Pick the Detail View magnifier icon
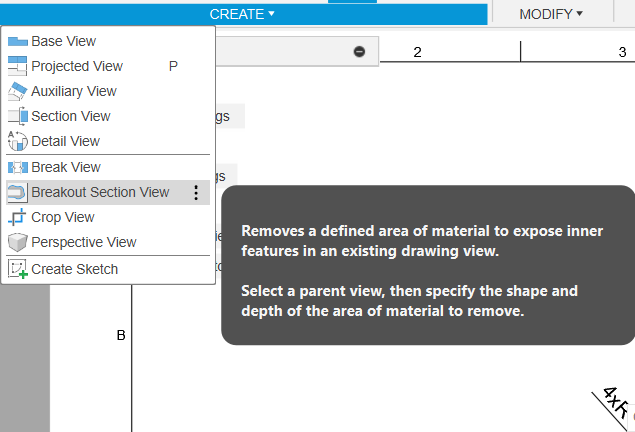The width and height of the screenshot is (635, 432). tap(18, 142)
